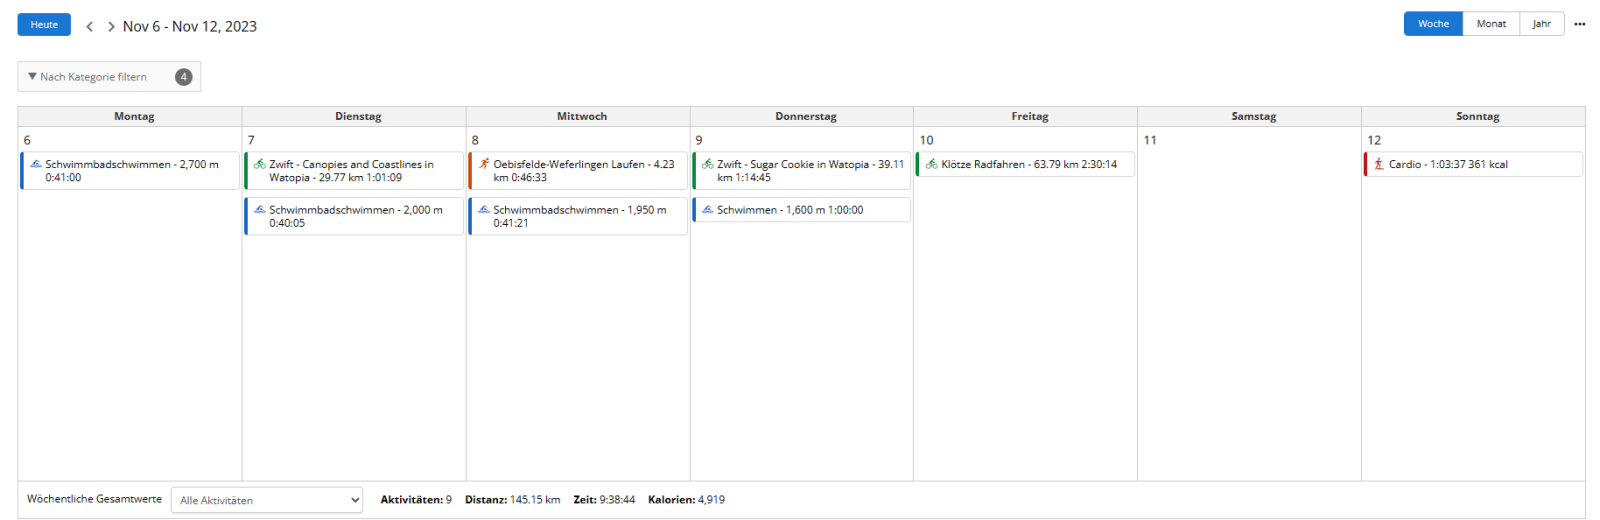The width and height of the screenshot is (1600, 520).
Task: Open Wednesday's Schwimmbadschwimmen 1,950 m activity
Action: point(579,216)
